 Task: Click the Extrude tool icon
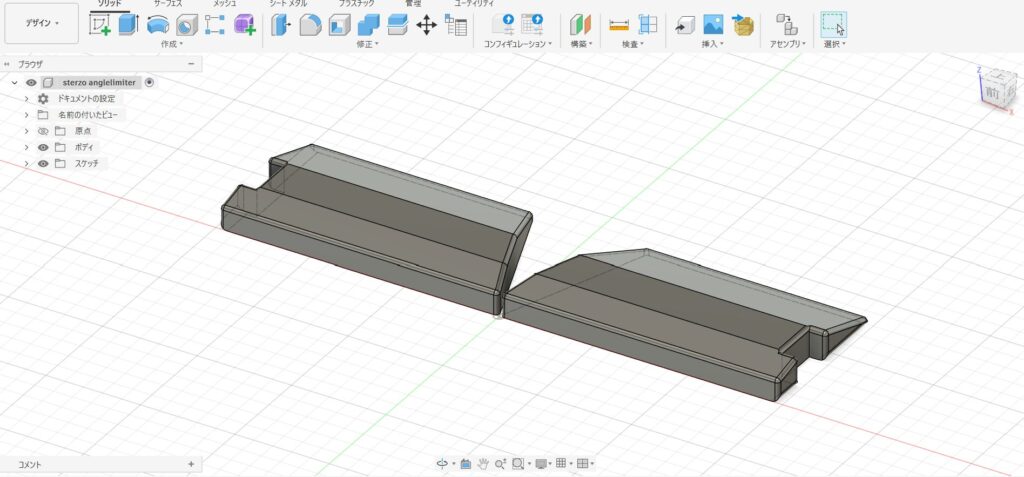129,25
